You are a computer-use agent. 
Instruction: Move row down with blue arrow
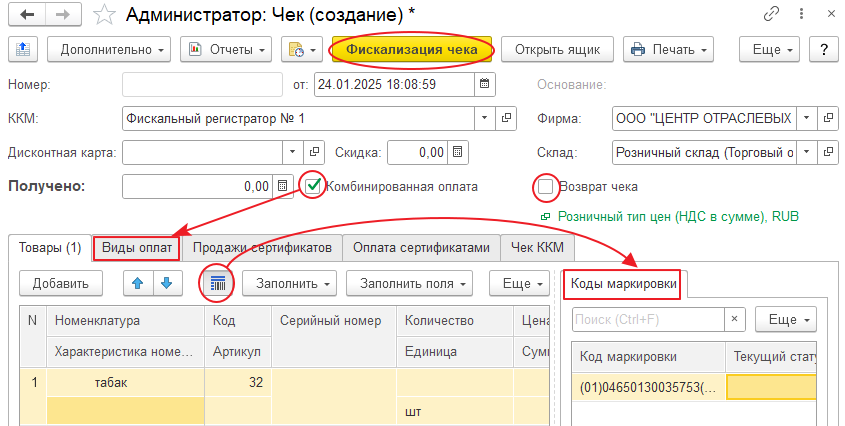165,283
